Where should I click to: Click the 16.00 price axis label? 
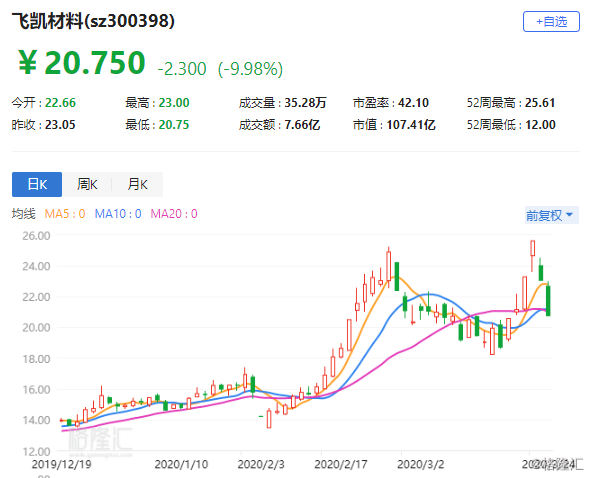36,389
